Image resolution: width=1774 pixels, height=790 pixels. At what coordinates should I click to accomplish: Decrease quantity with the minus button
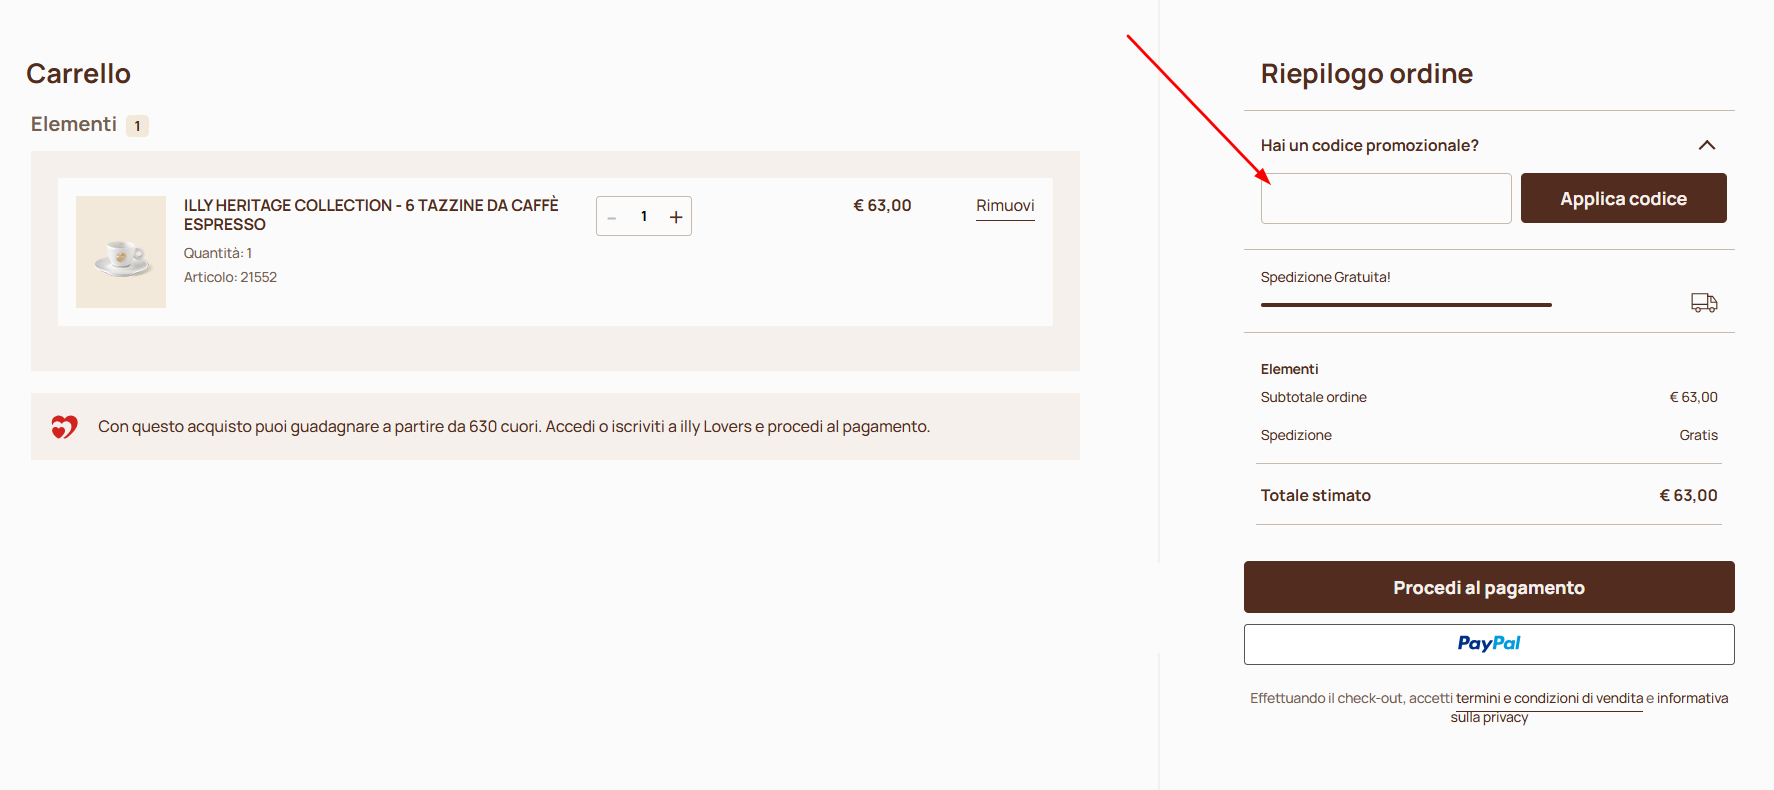coord(612,217)
